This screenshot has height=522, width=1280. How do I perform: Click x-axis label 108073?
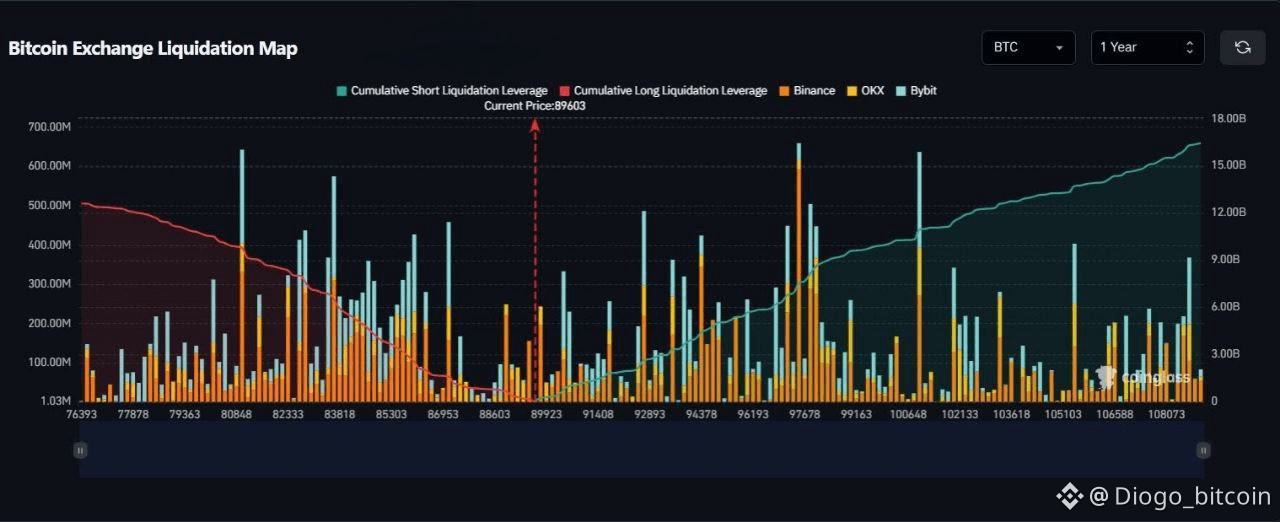pos(1165,414)
